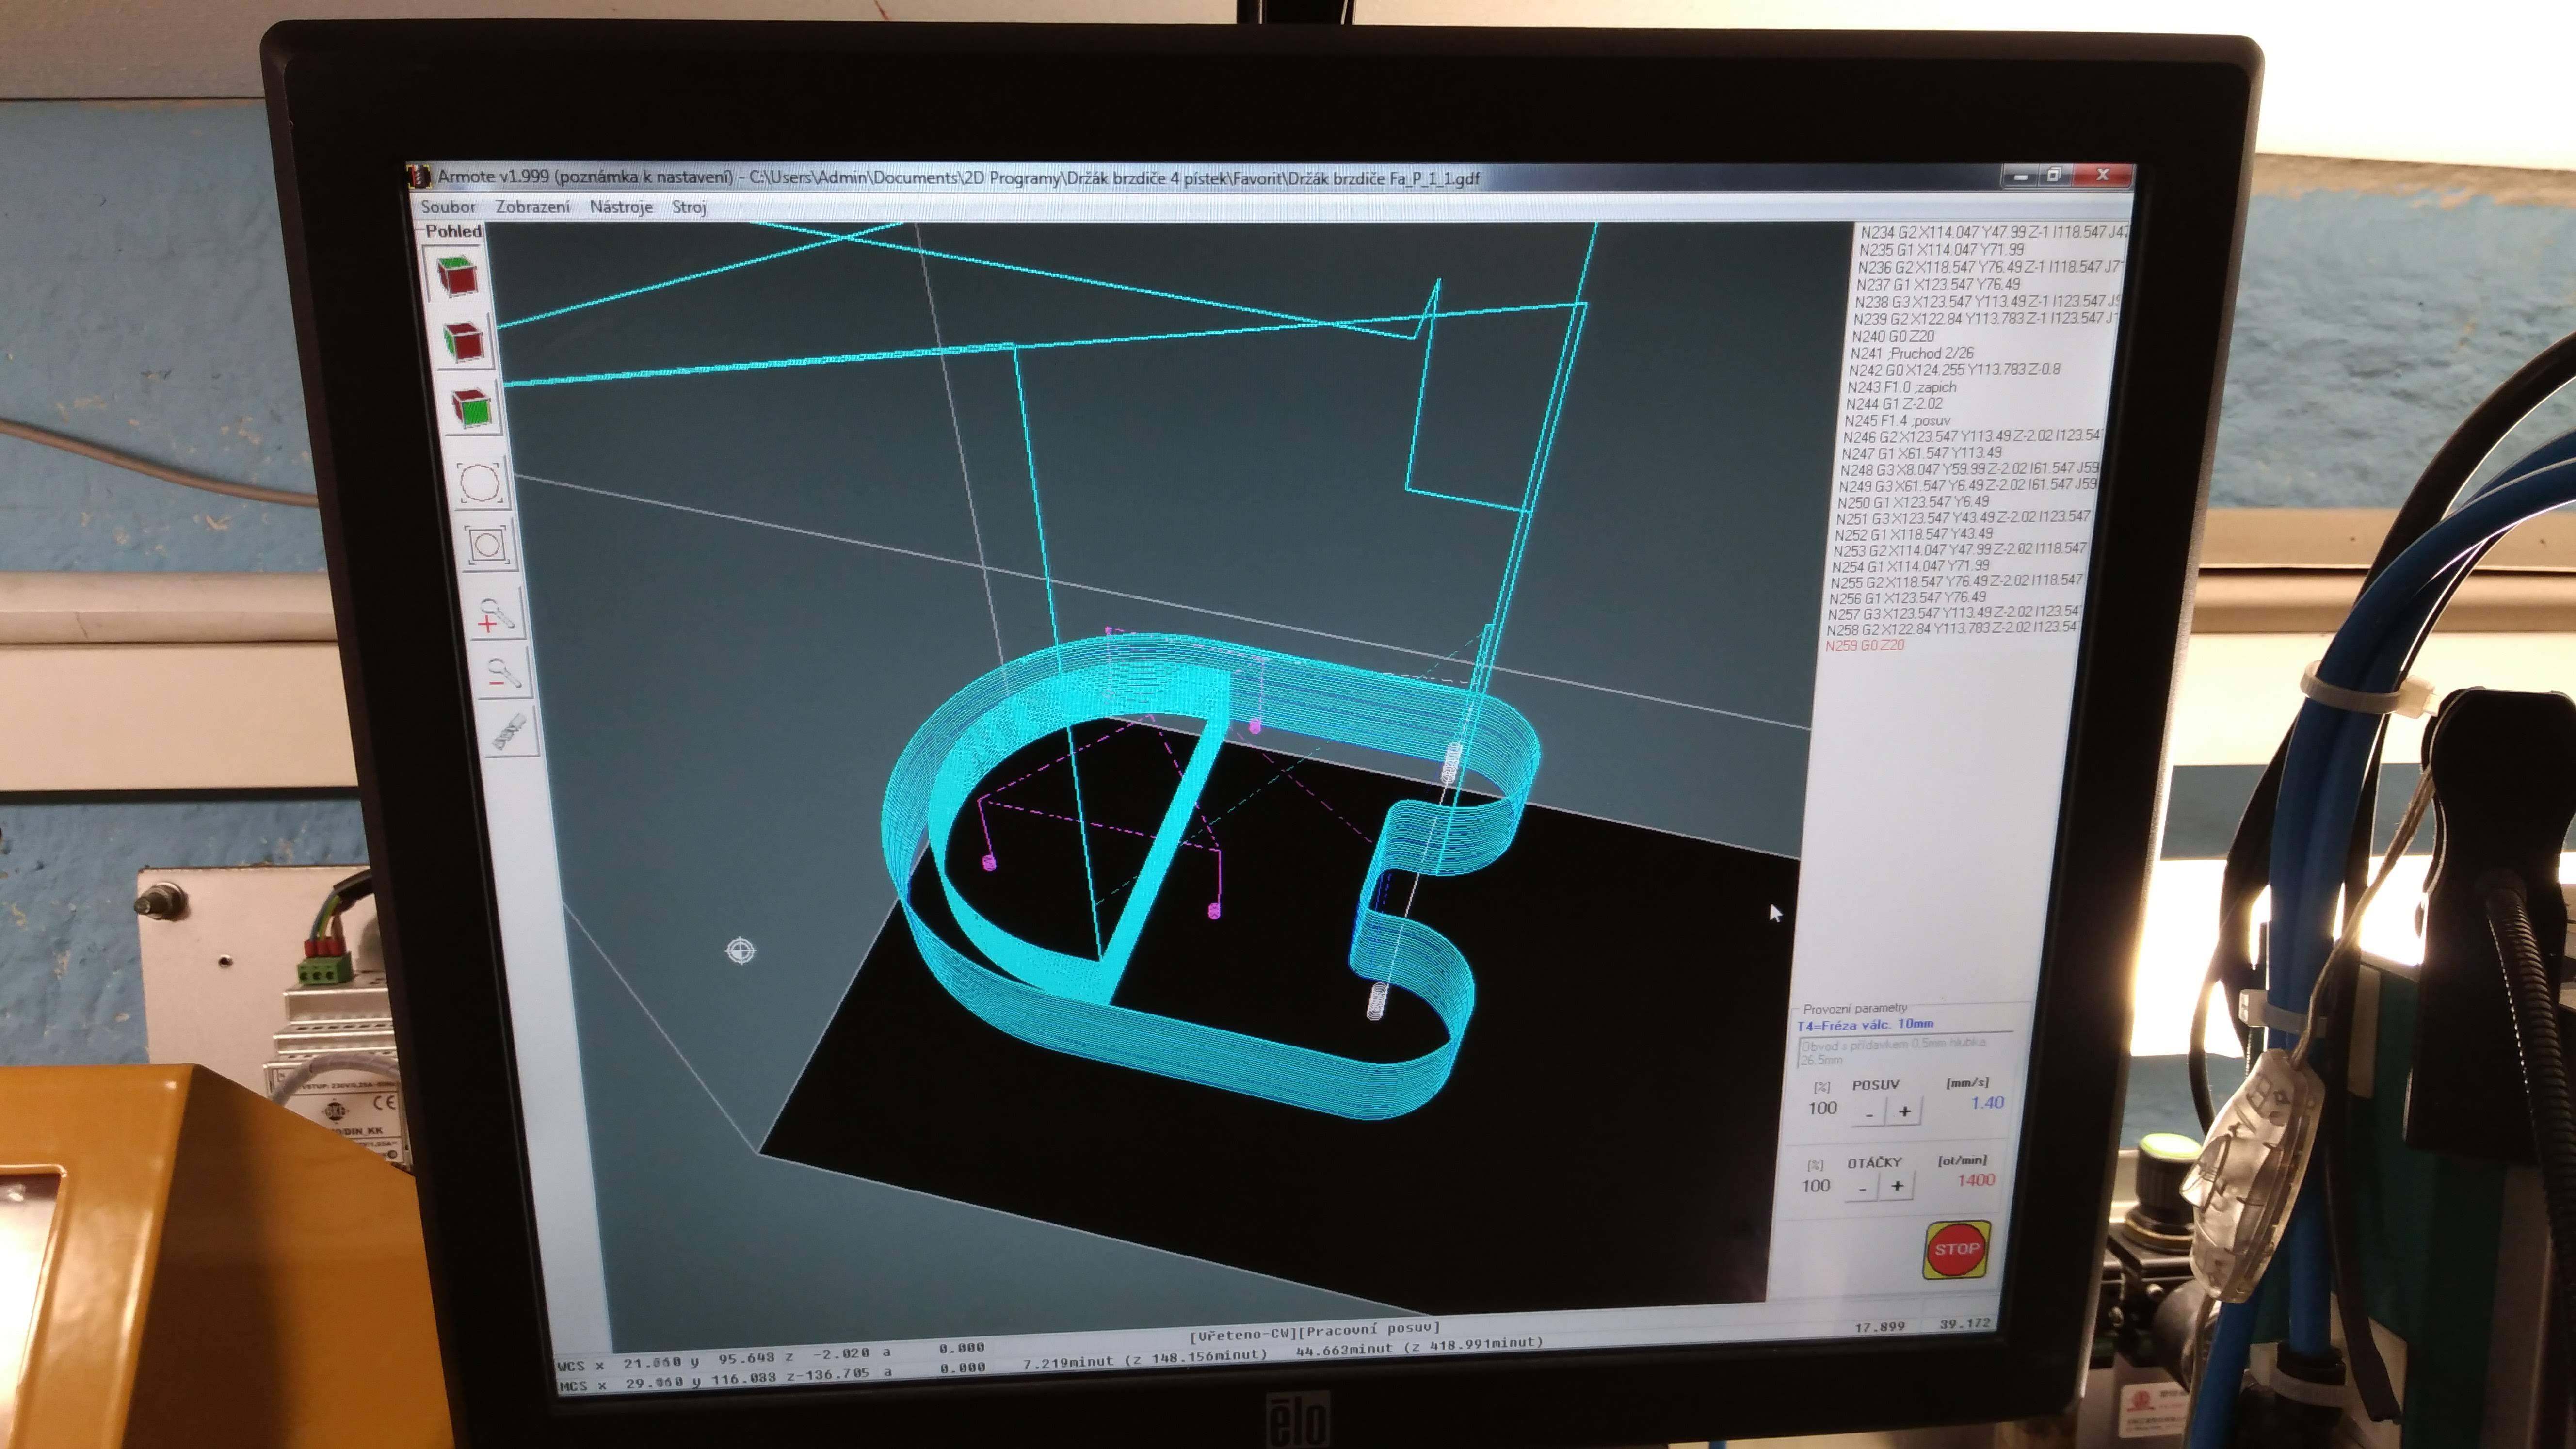The image size is (2576, 1449).
Task: Select G-code line N259 G0 Z20
Action: [x=1864, y=646]
